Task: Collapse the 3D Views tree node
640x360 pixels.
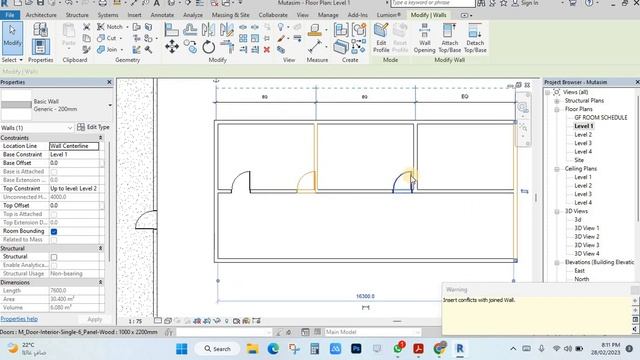Action: point(557,211)
